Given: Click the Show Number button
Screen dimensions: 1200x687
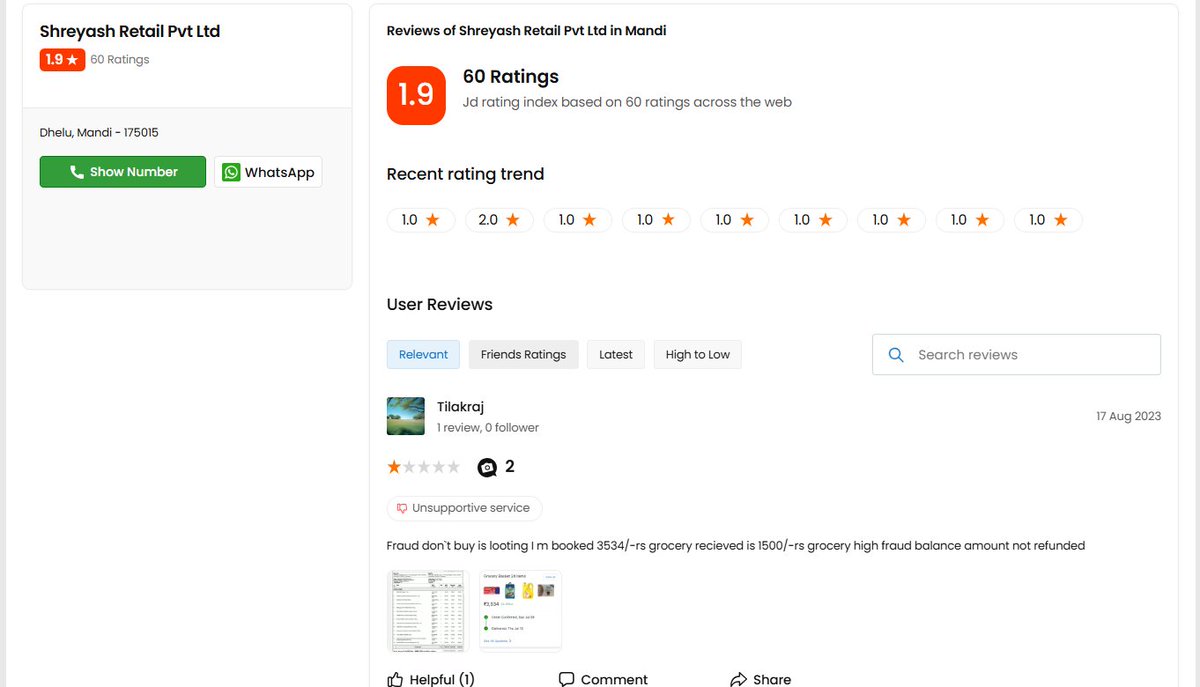Looking at the screenshot, I should pos(123,172).
